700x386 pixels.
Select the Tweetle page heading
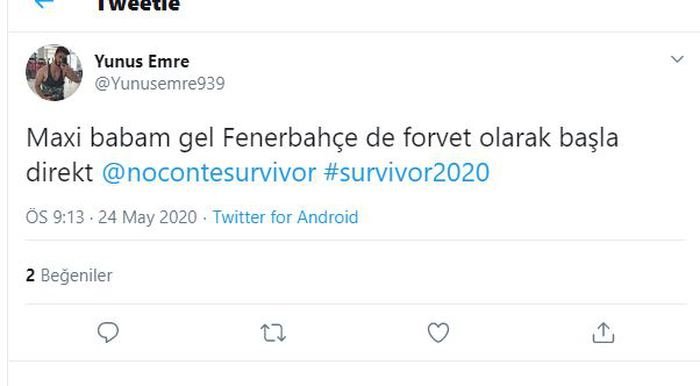coord(138,5)
